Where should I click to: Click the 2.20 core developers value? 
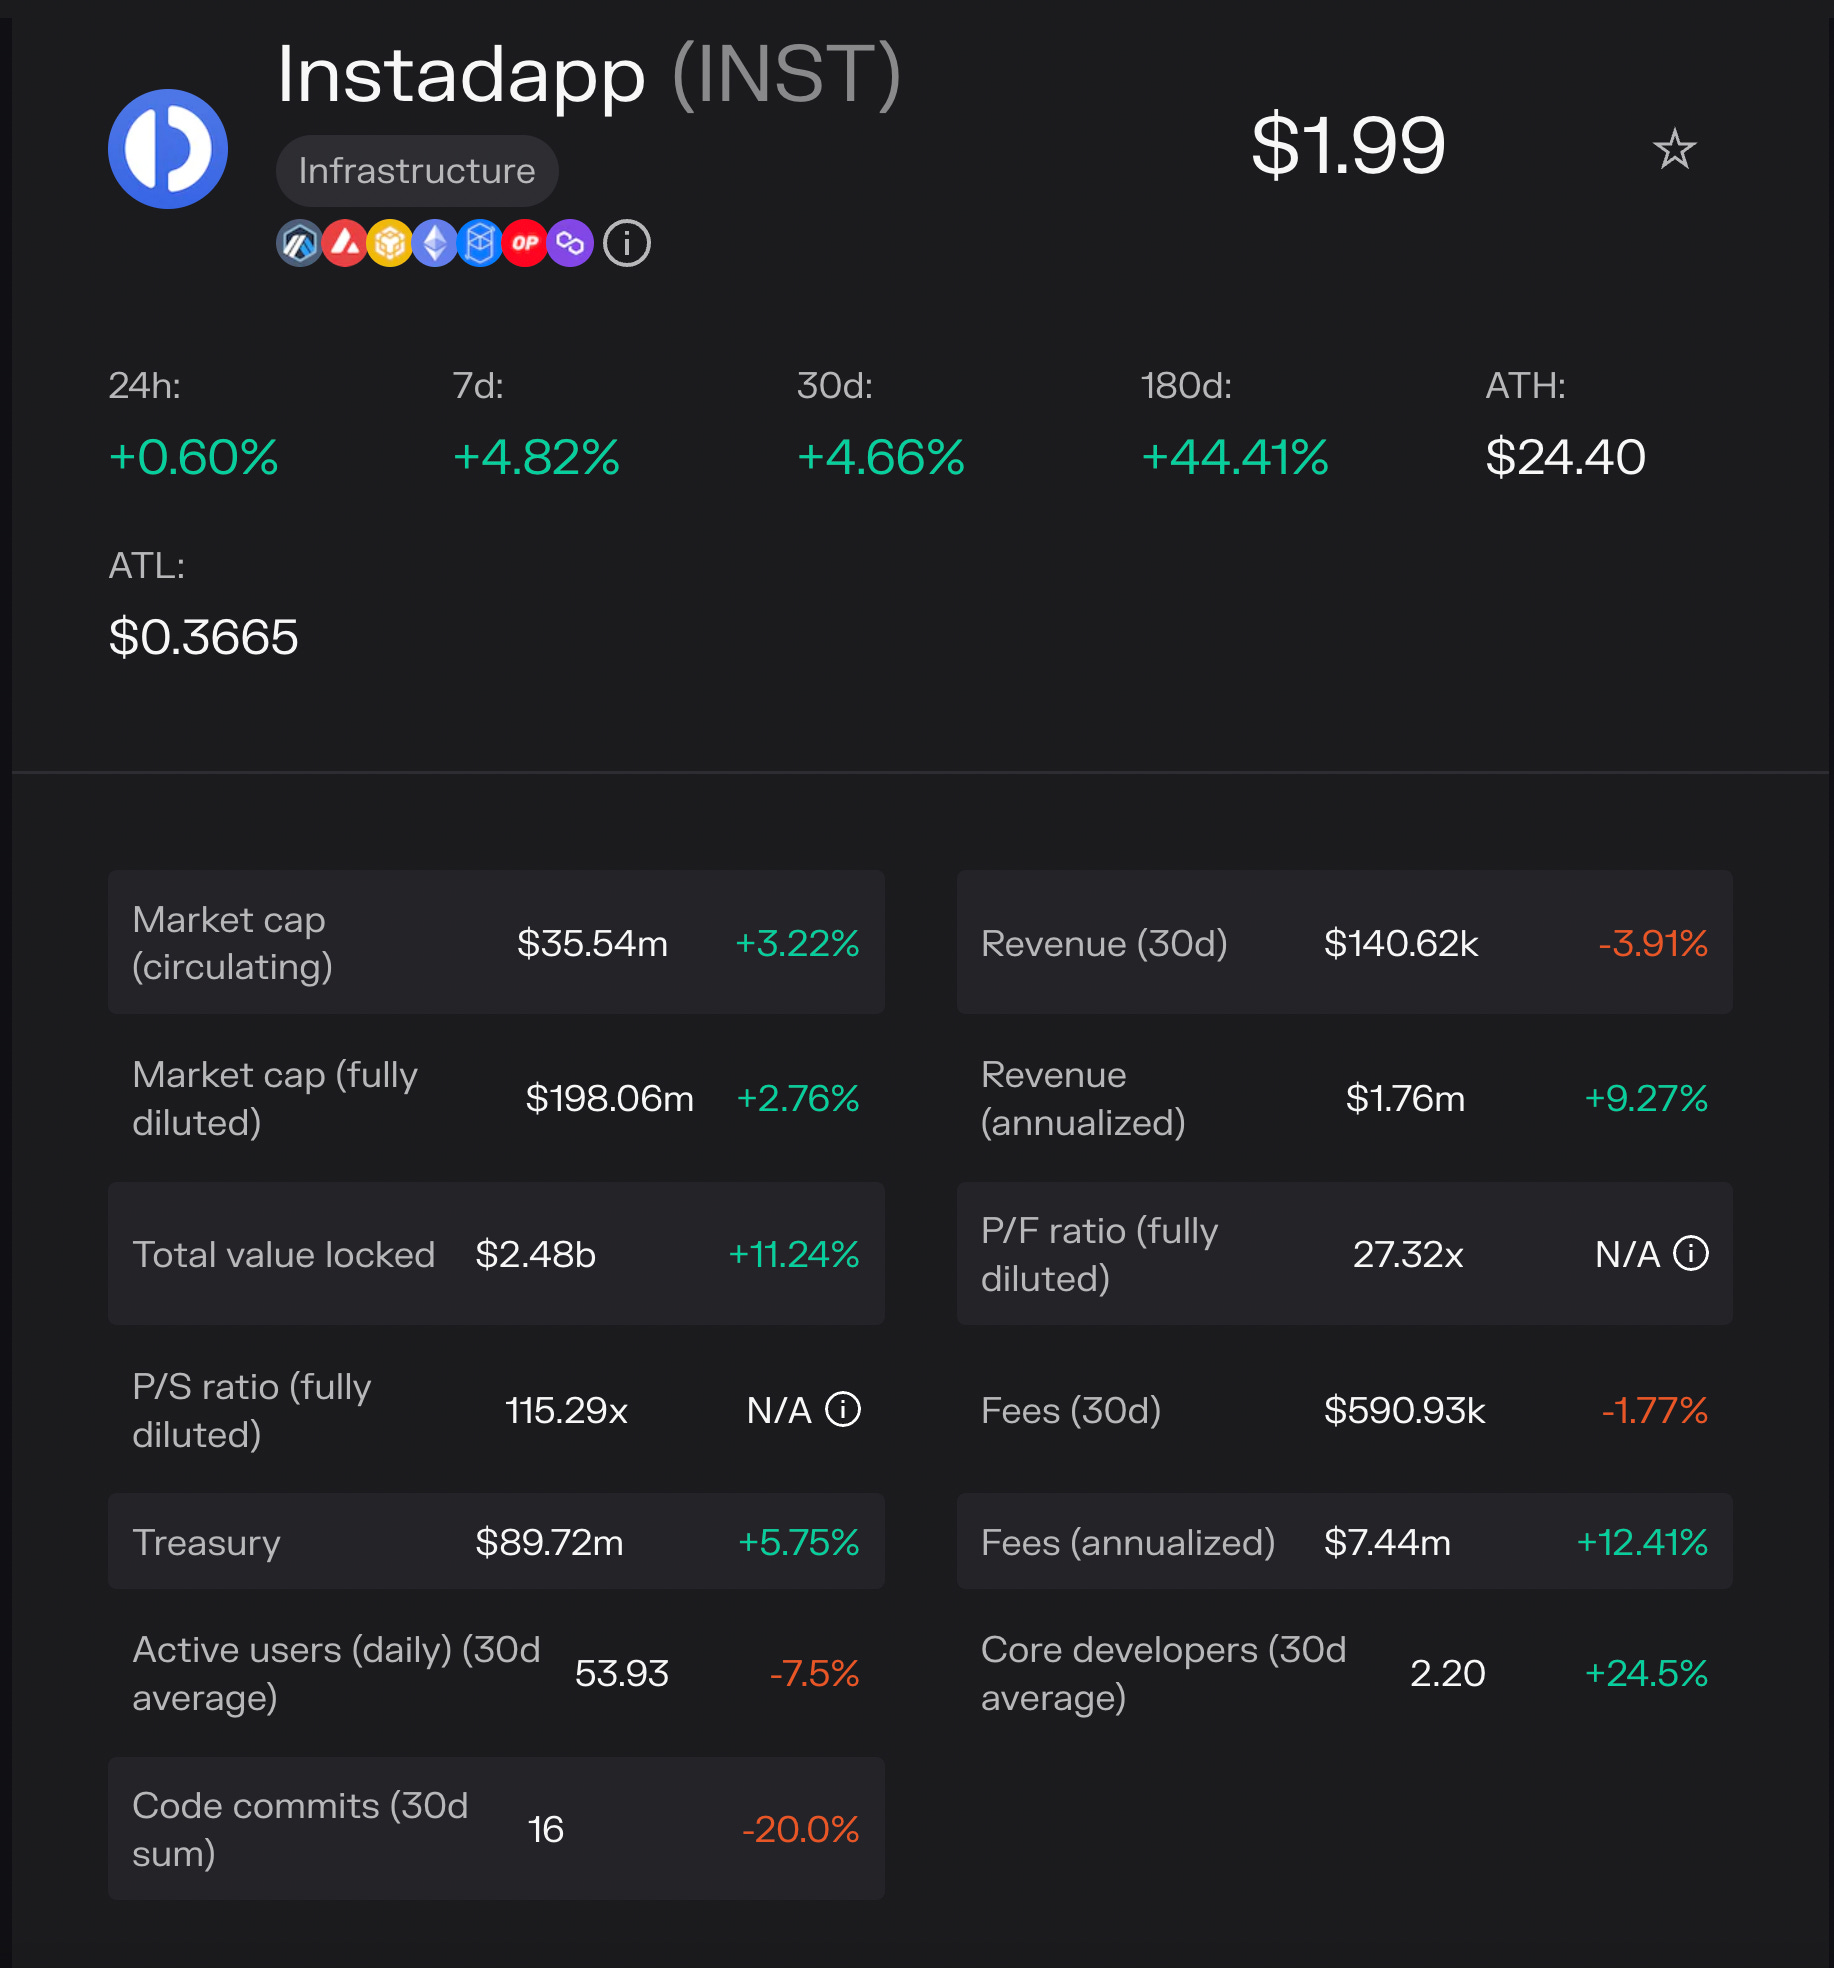(1447, 1673)
